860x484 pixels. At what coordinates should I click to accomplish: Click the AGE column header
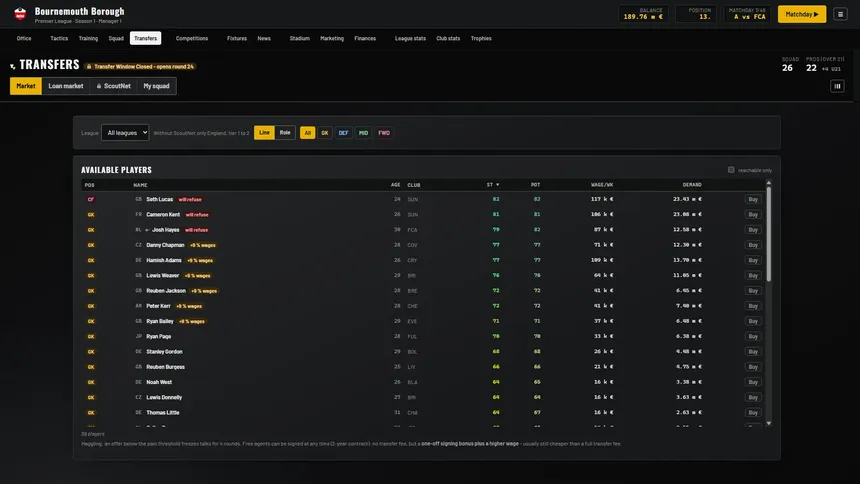[x=395, y=185]
